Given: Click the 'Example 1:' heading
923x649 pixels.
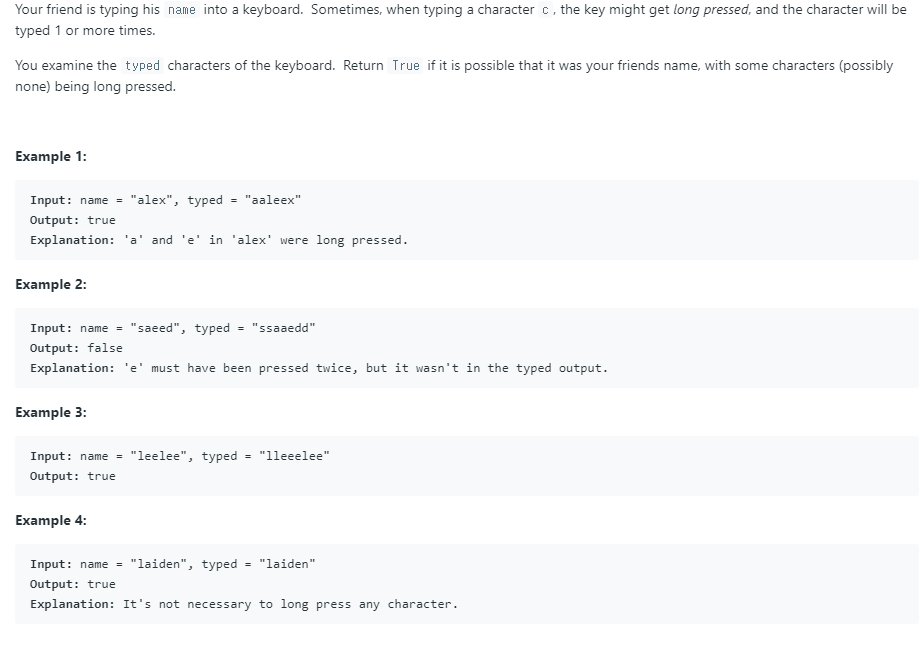Looking at the screenshot, I should tap(51, 157).
